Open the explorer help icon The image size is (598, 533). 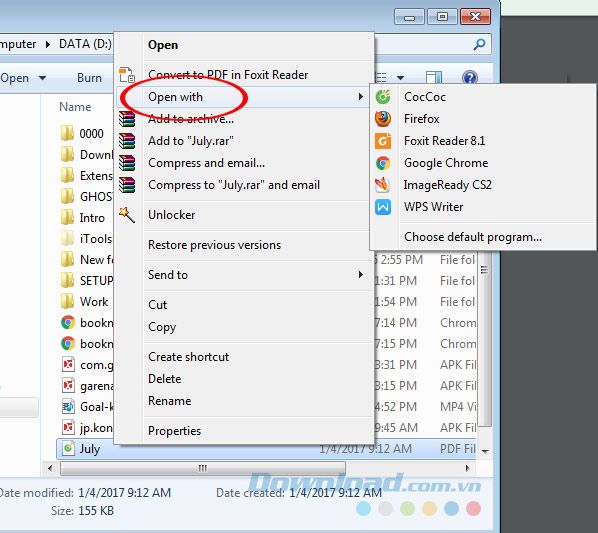[469, 78]
